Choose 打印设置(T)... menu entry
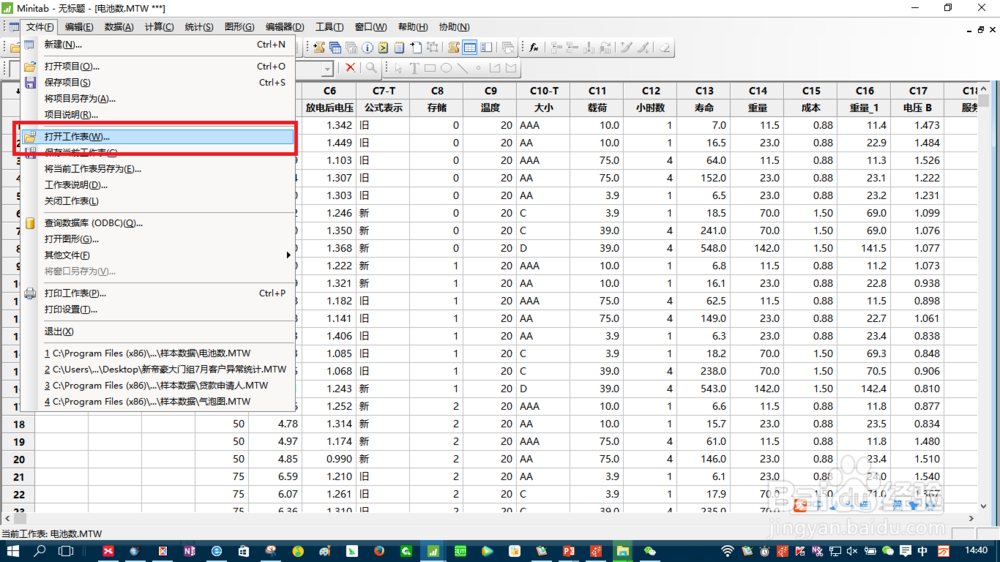Viewport: 1000px width, 562px height. click(x=158, y=309)
